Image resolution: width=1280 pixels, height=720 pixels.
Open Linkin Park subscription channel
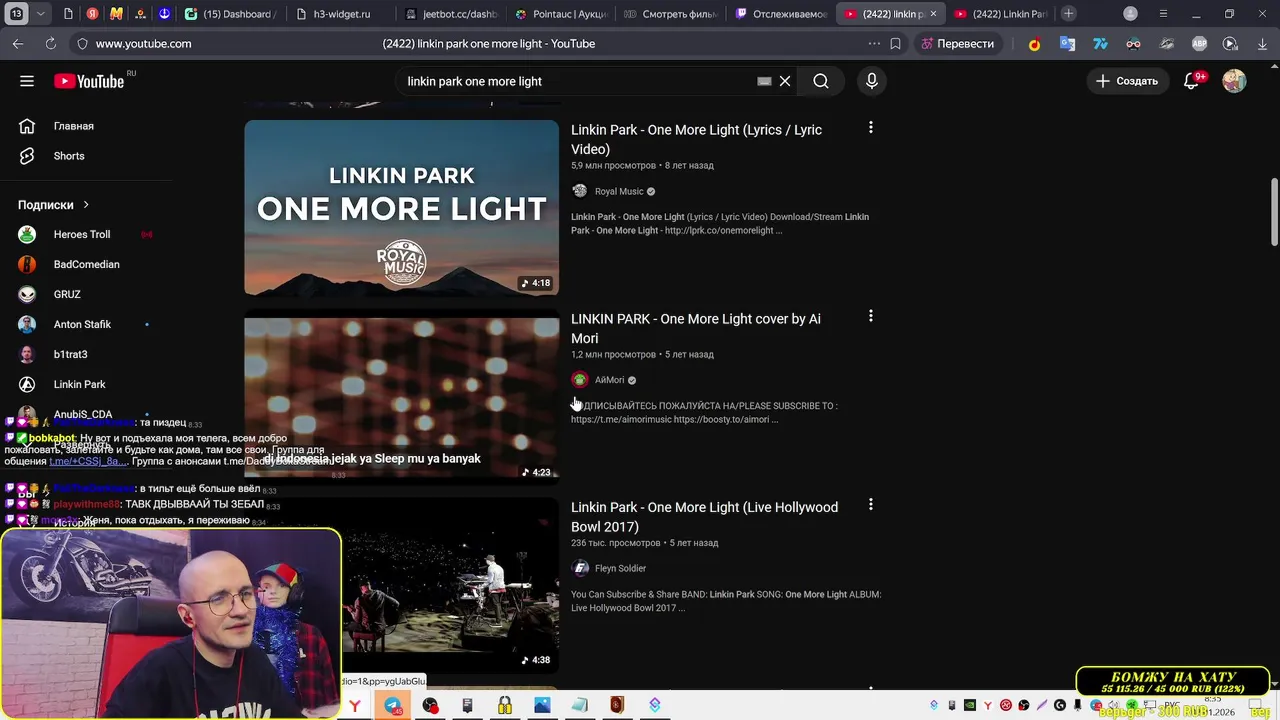click(x=79, y=384)
